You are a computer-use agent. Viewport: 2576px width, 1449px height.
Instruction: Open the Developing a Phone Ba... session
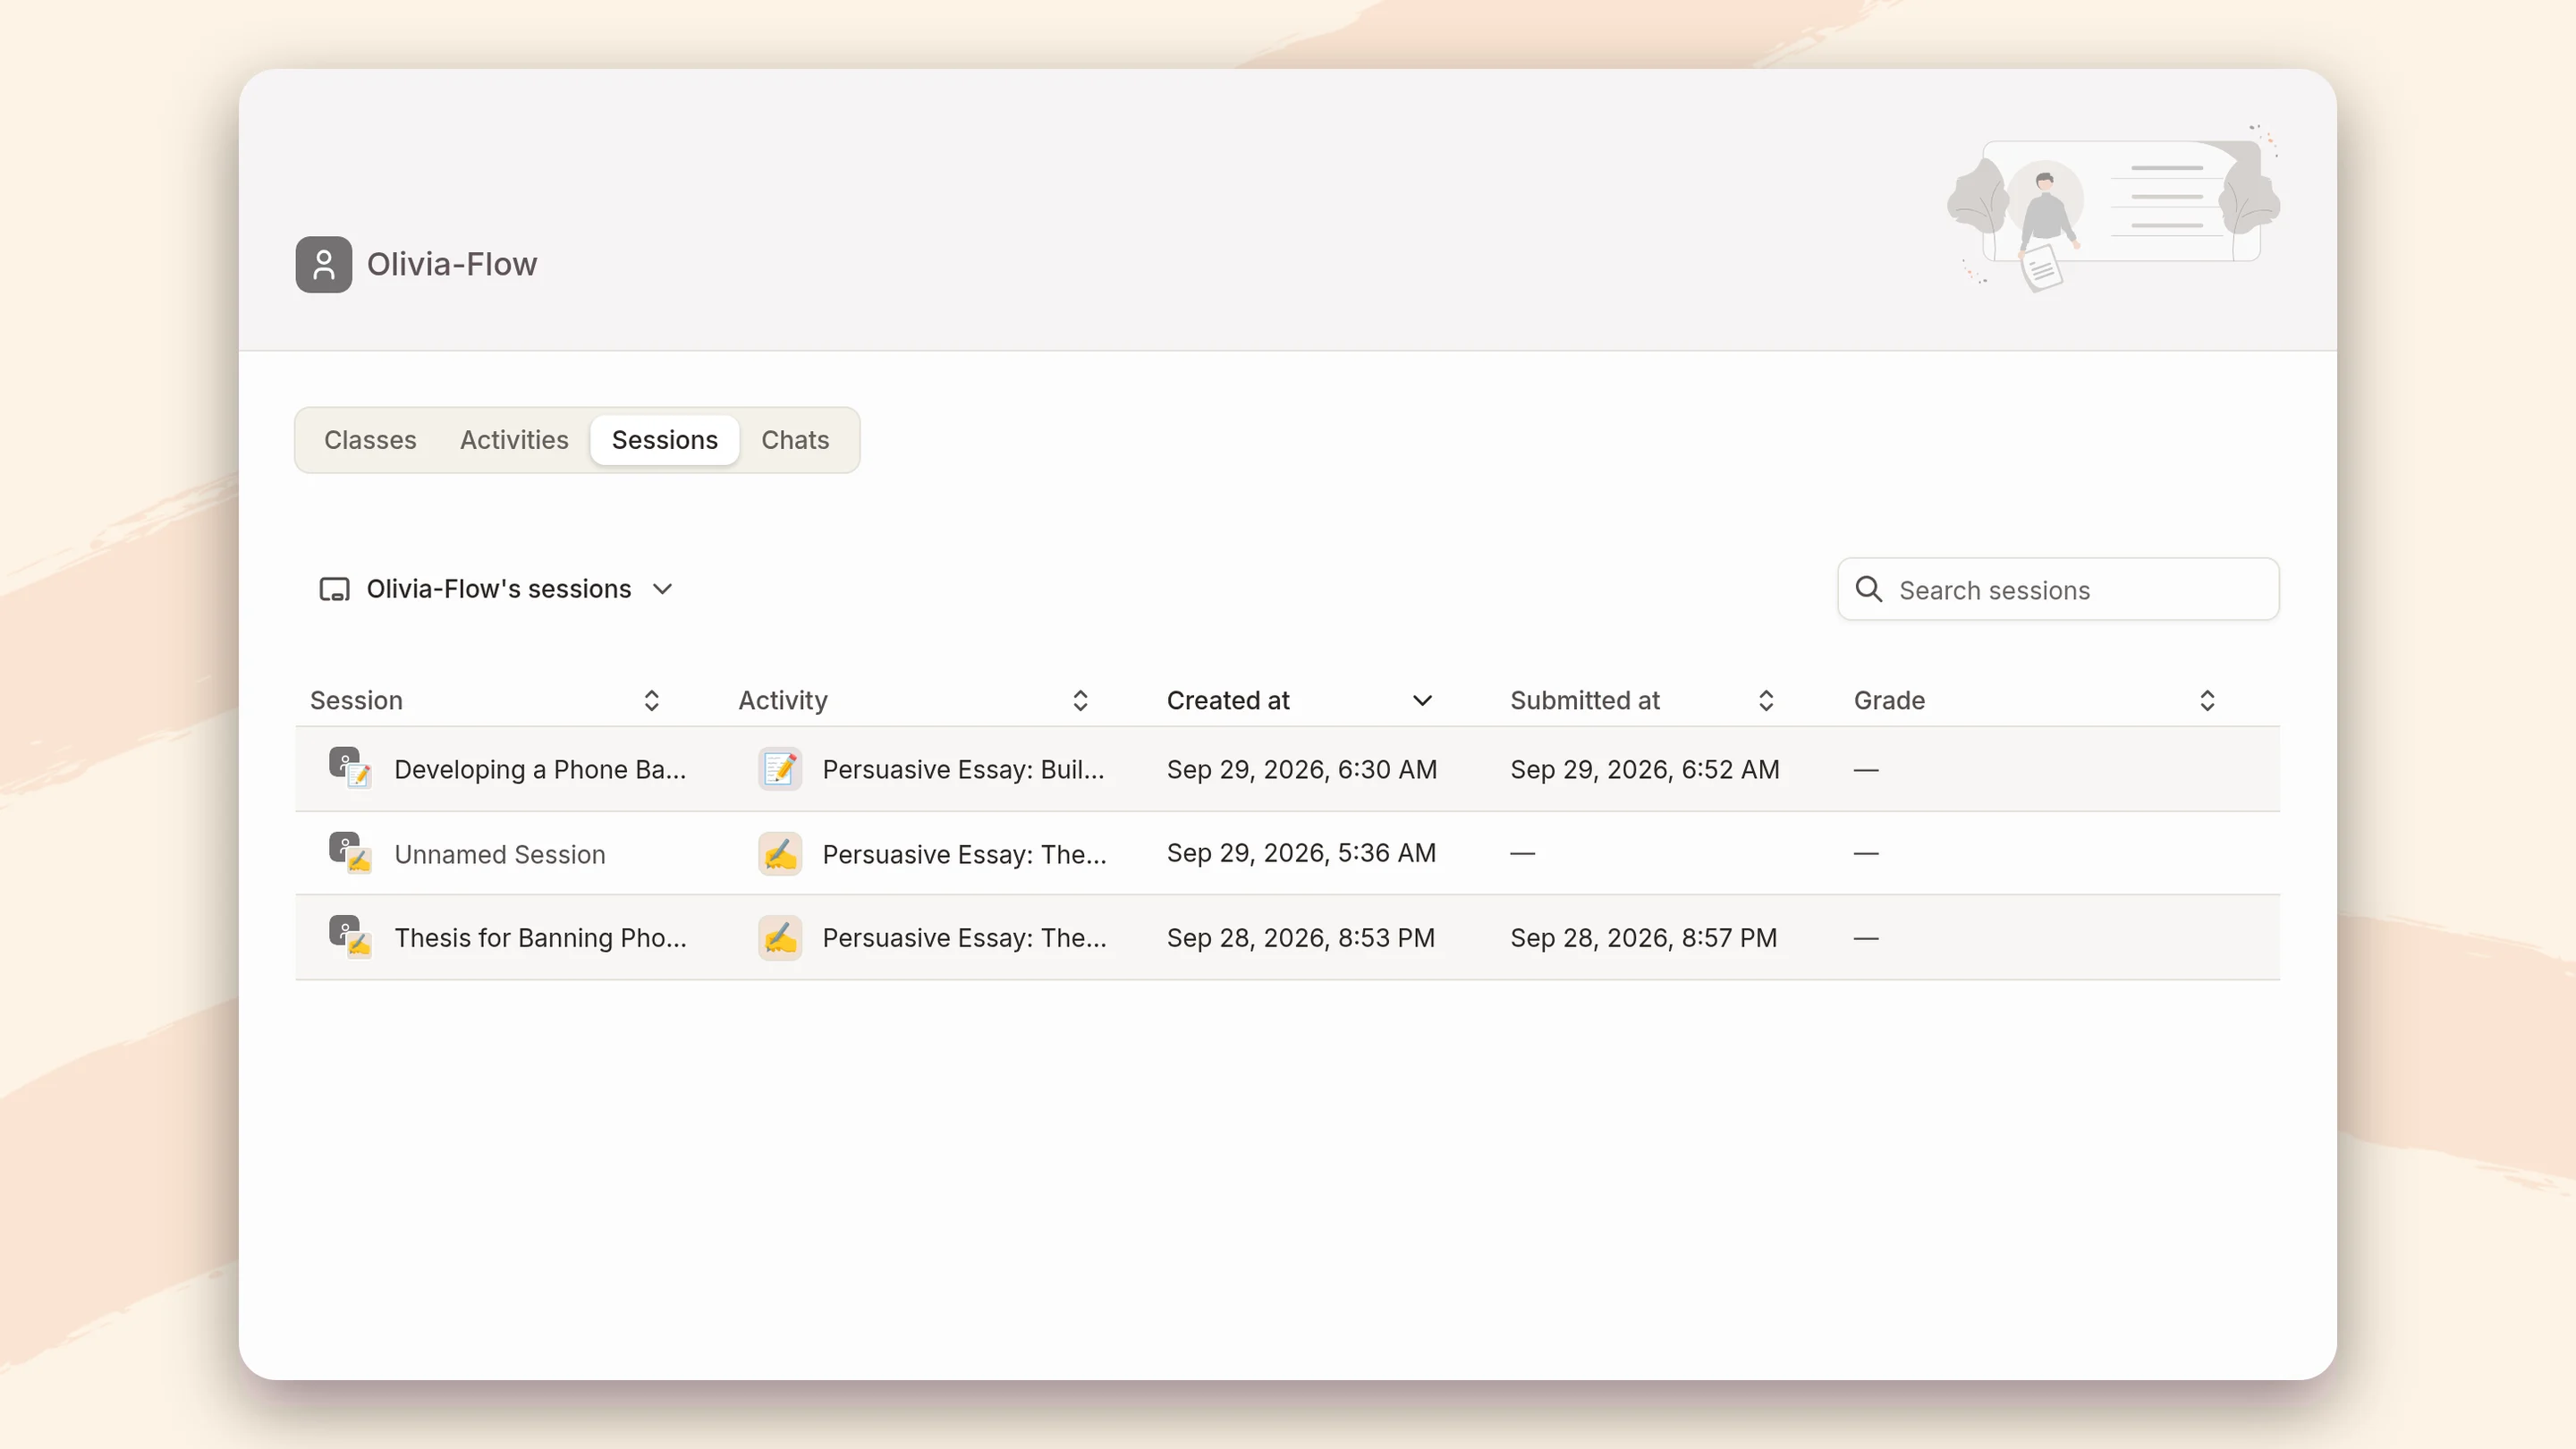(540, 769)
